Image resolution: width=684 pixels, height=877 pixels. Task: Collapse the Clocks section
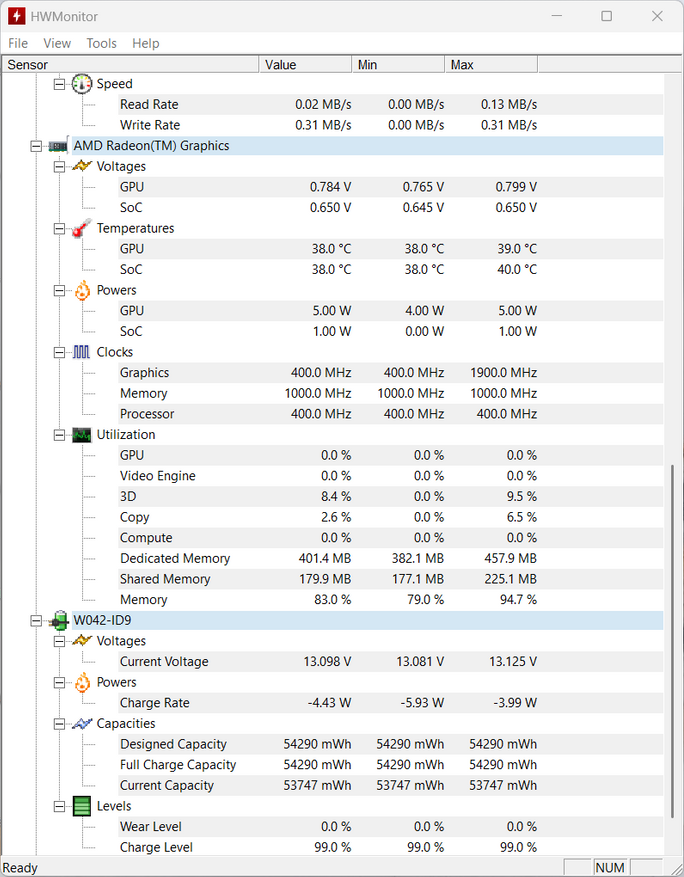59,352
